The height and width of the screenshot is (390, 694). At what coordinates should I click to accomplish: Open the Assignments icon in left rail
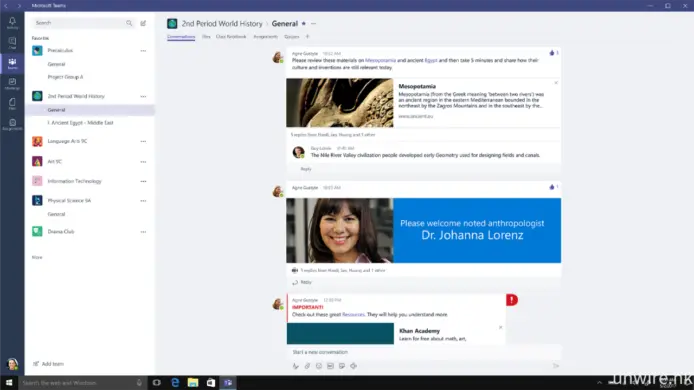click(x=12, y=124)
